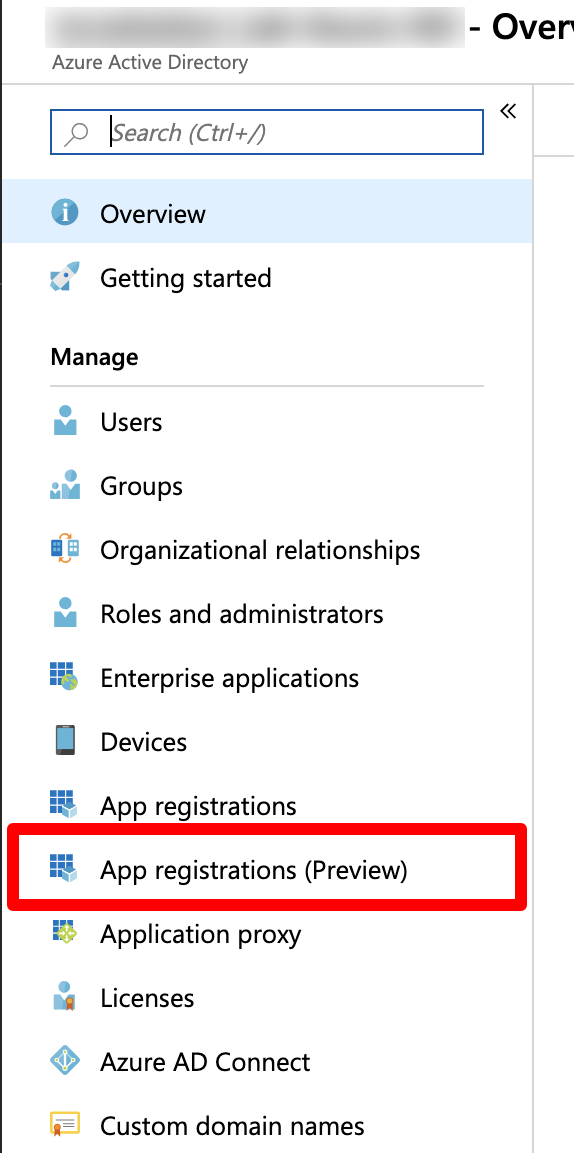574x1153 pixels.
Task: Click the Azure Active Directory subtitle
Action: pyautogui.click(x=150, y=63)
